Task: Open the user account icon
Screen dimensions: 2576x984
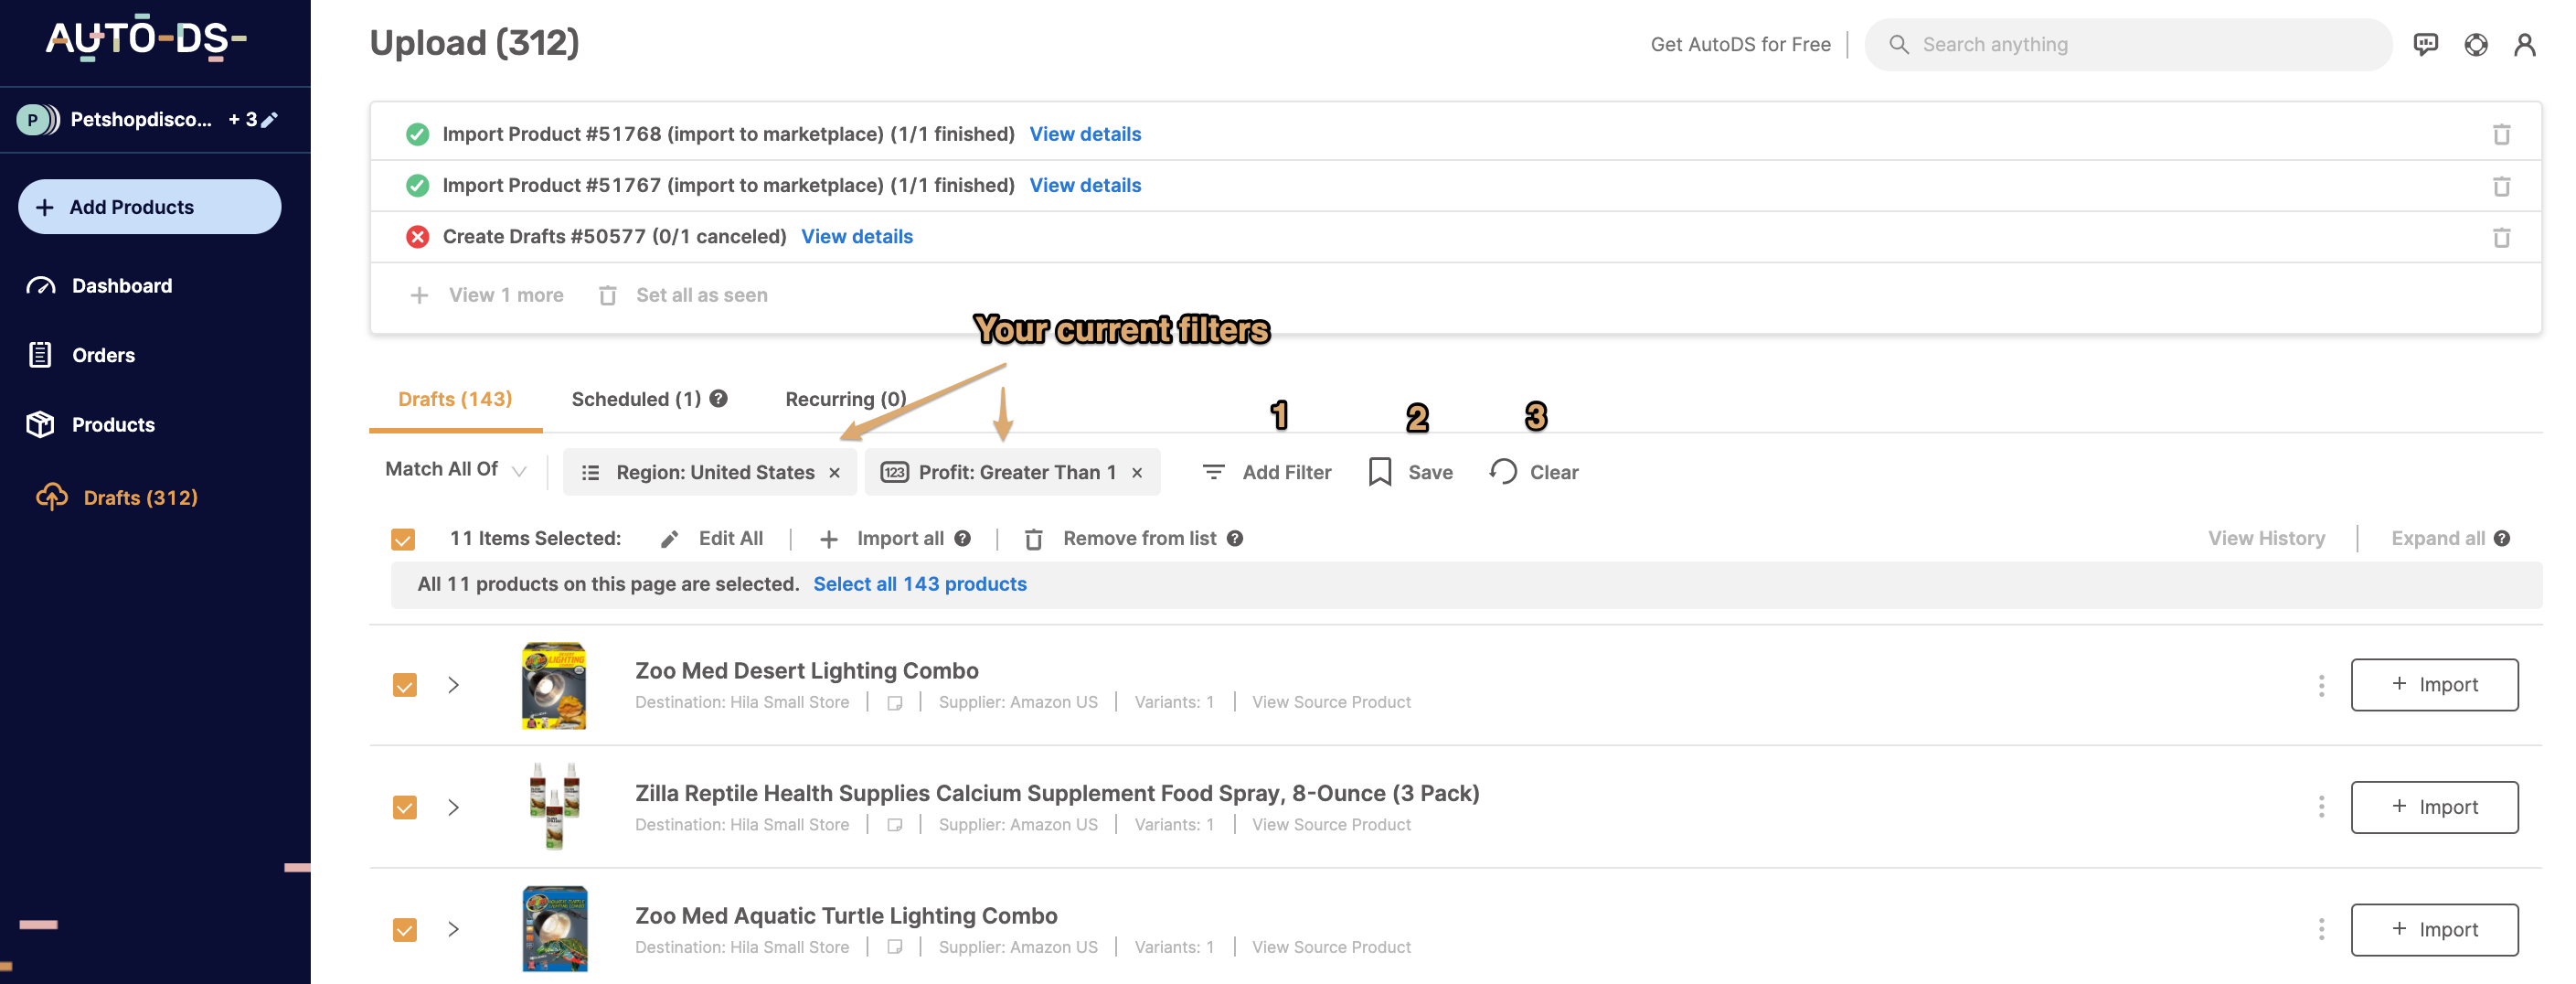Action: coord(2524,44)
